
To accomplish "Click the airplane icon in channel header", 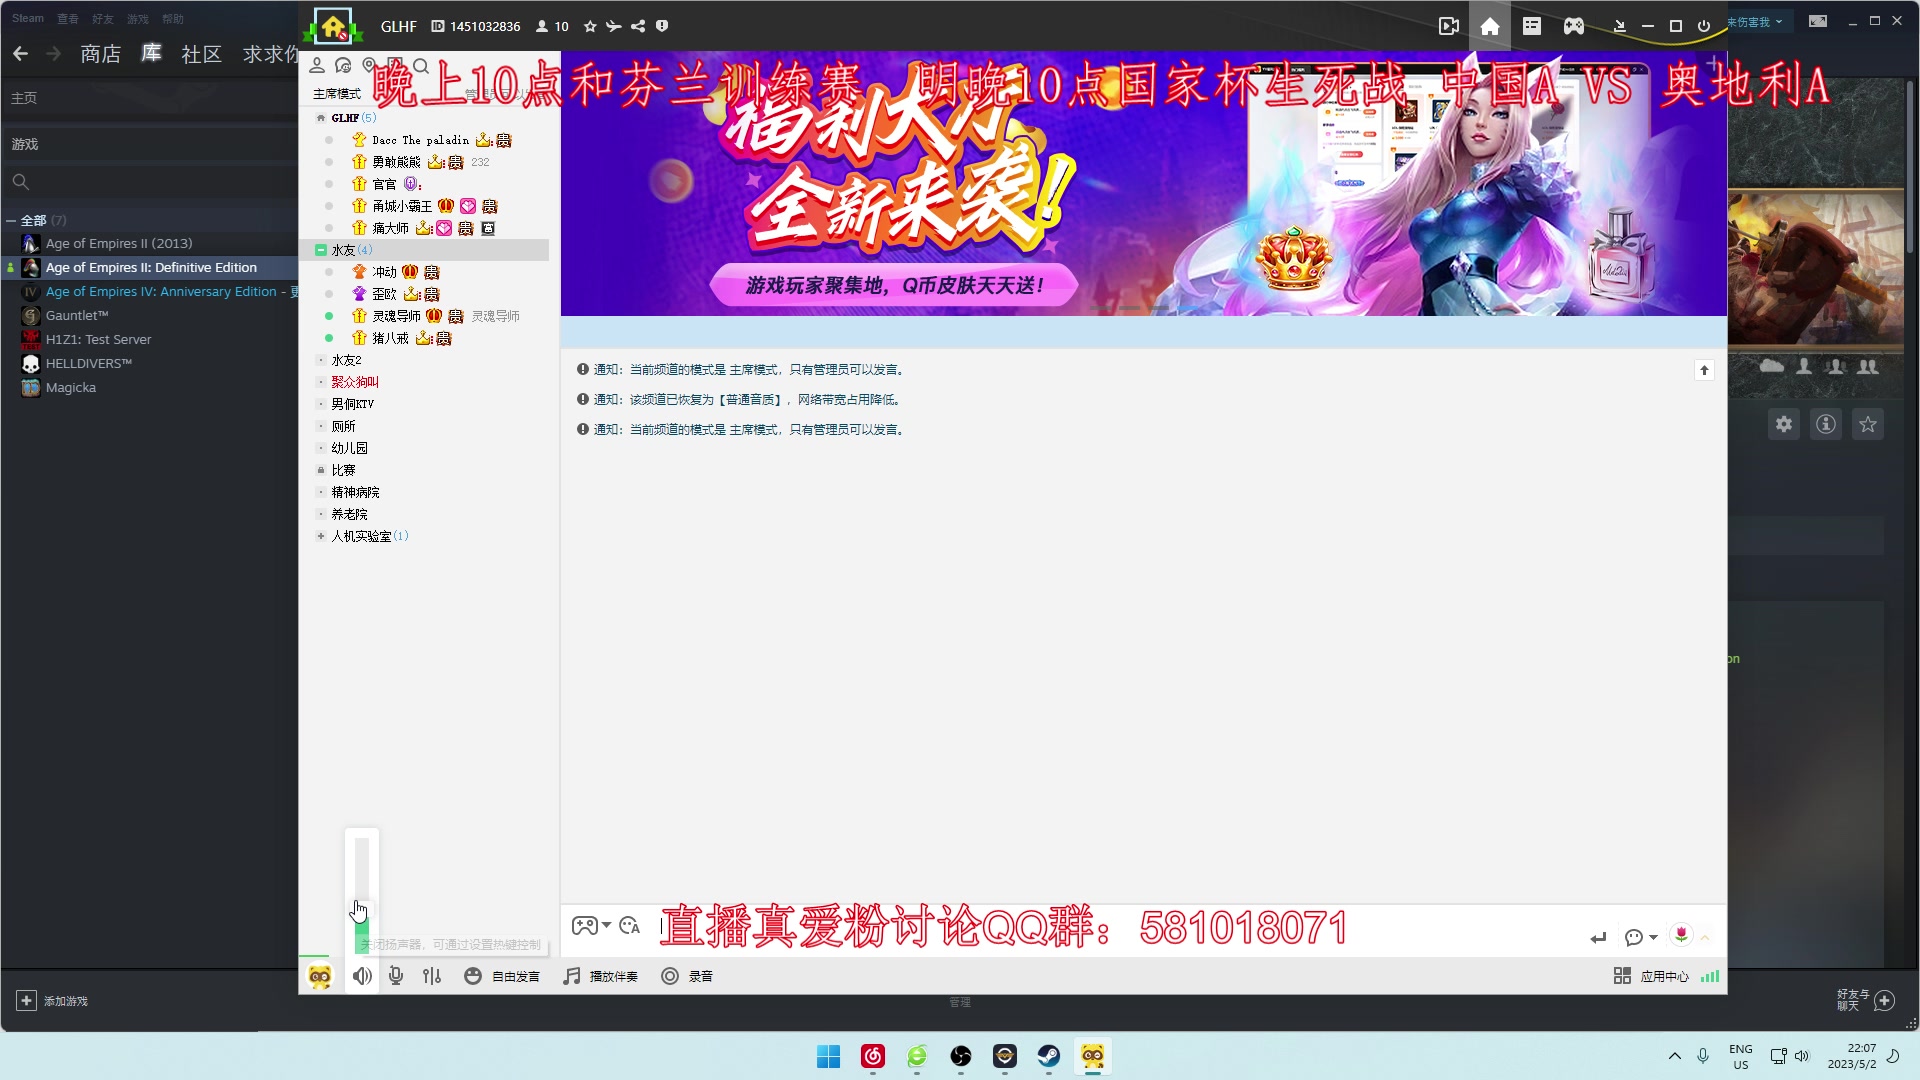I will pyautogui.click(x=613, y=26).
